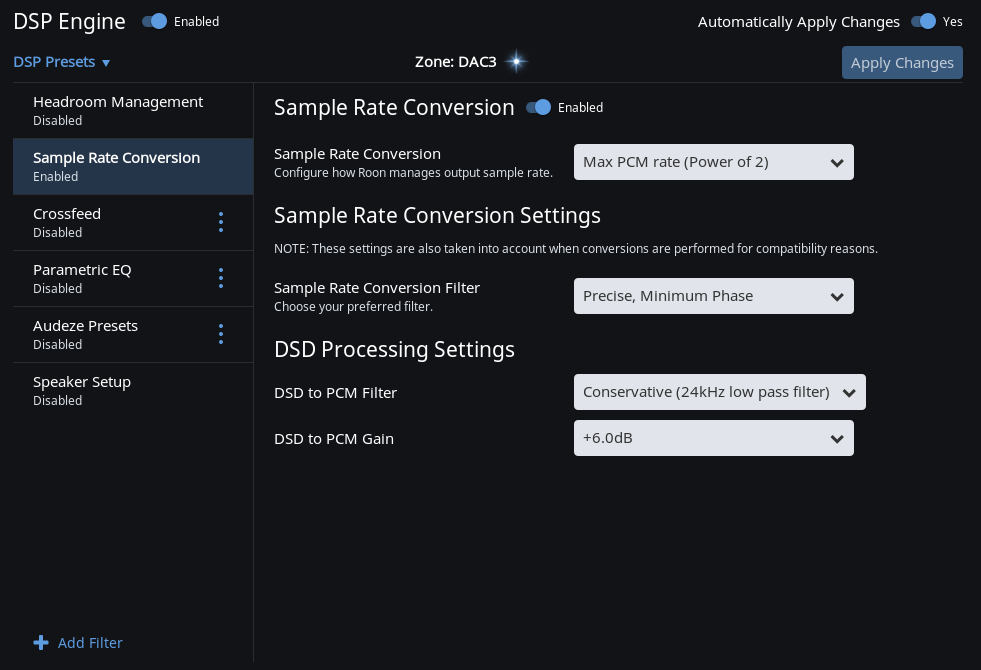Toggle the DSP Engine enabled switch
Image resolution: width=981 pixels, height=670 pixels.
click(x=154, y=21)
